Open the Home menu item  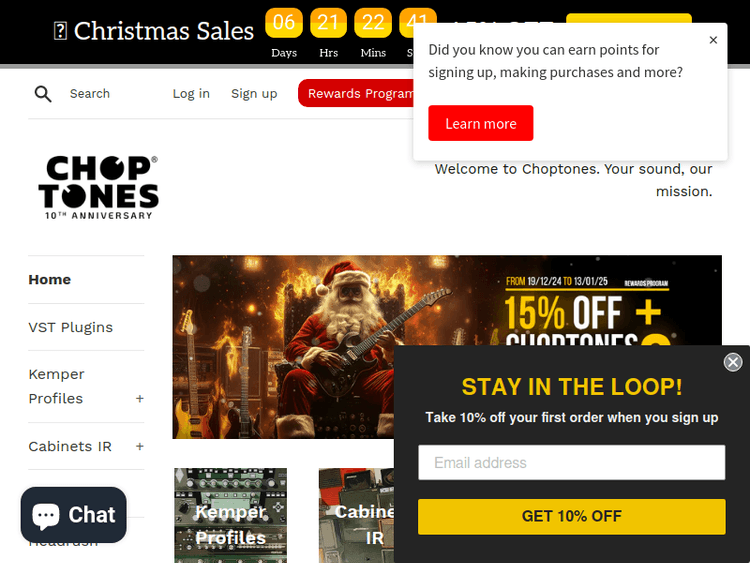tap(50, 279)
